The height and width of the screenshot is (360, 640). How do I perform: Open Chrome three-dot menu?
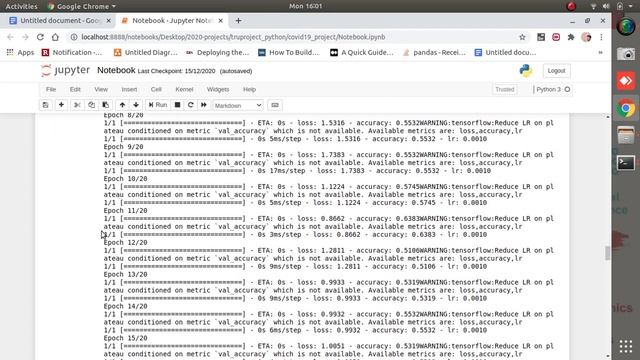click(601, 37)
